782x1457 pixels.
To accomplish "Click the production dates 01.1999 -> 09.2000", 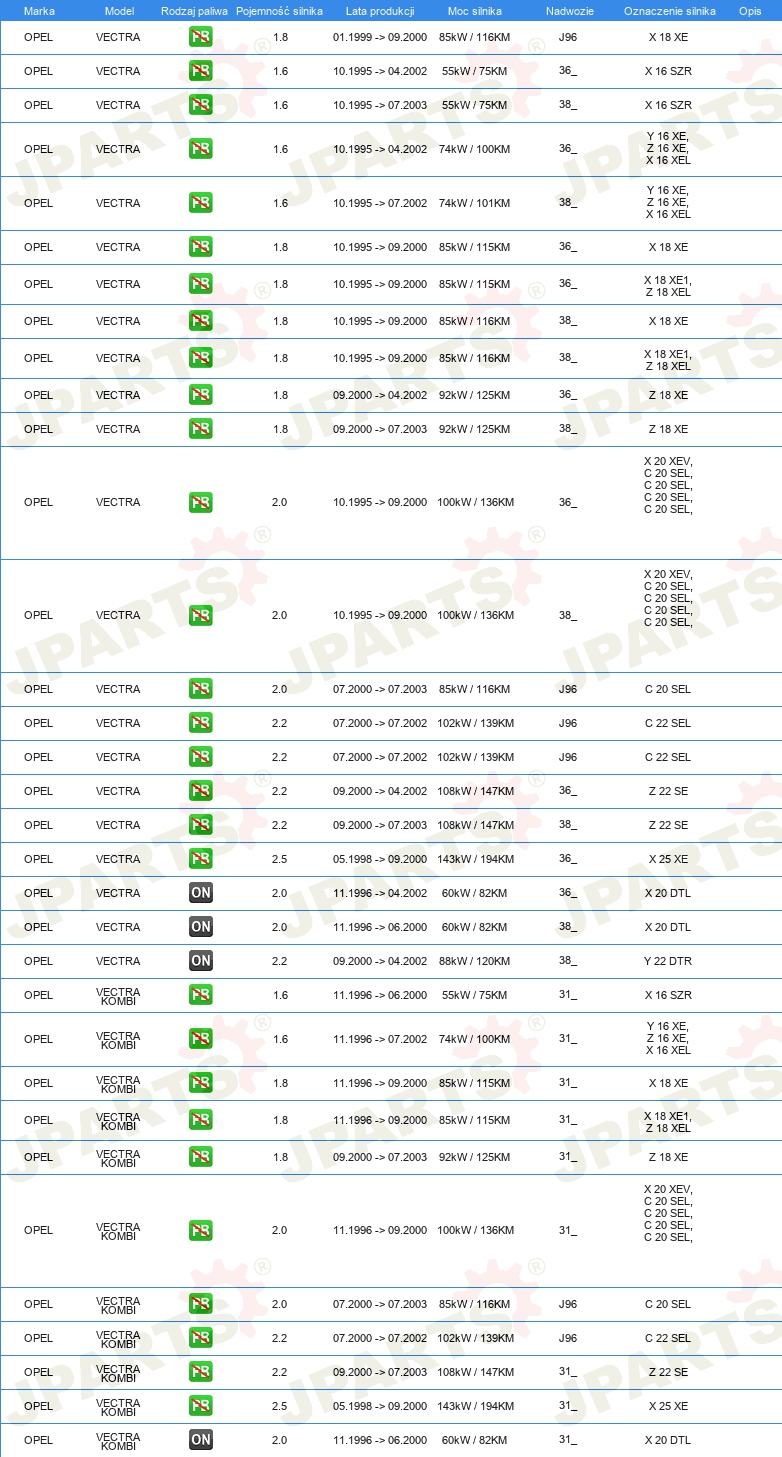I will [380, 37].
